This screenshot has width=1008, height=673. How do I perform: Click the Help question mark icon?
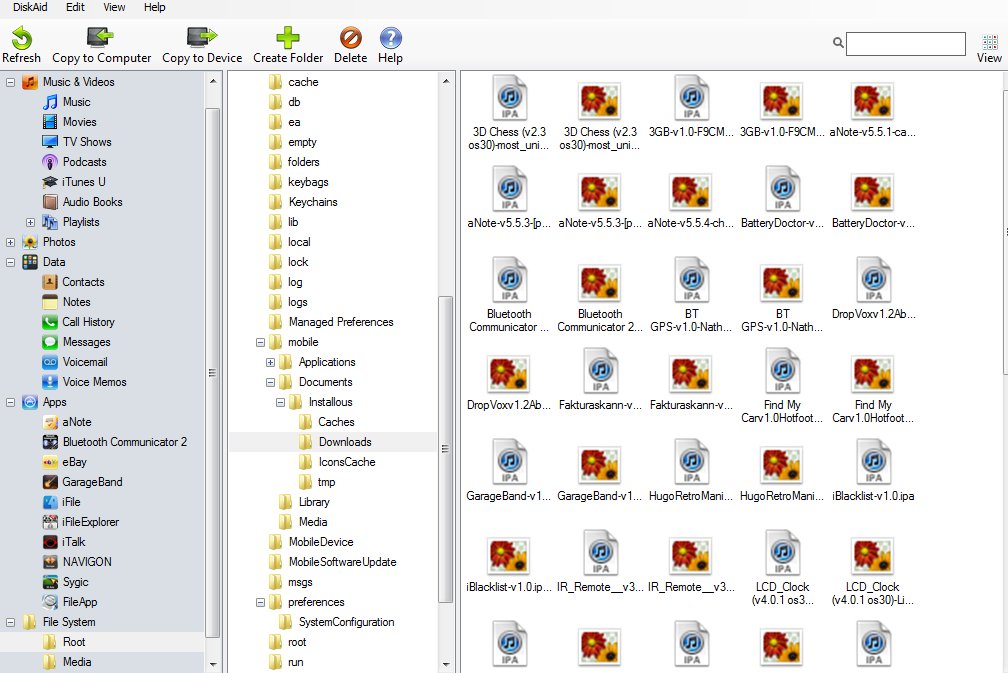click(x=390, y=38)
